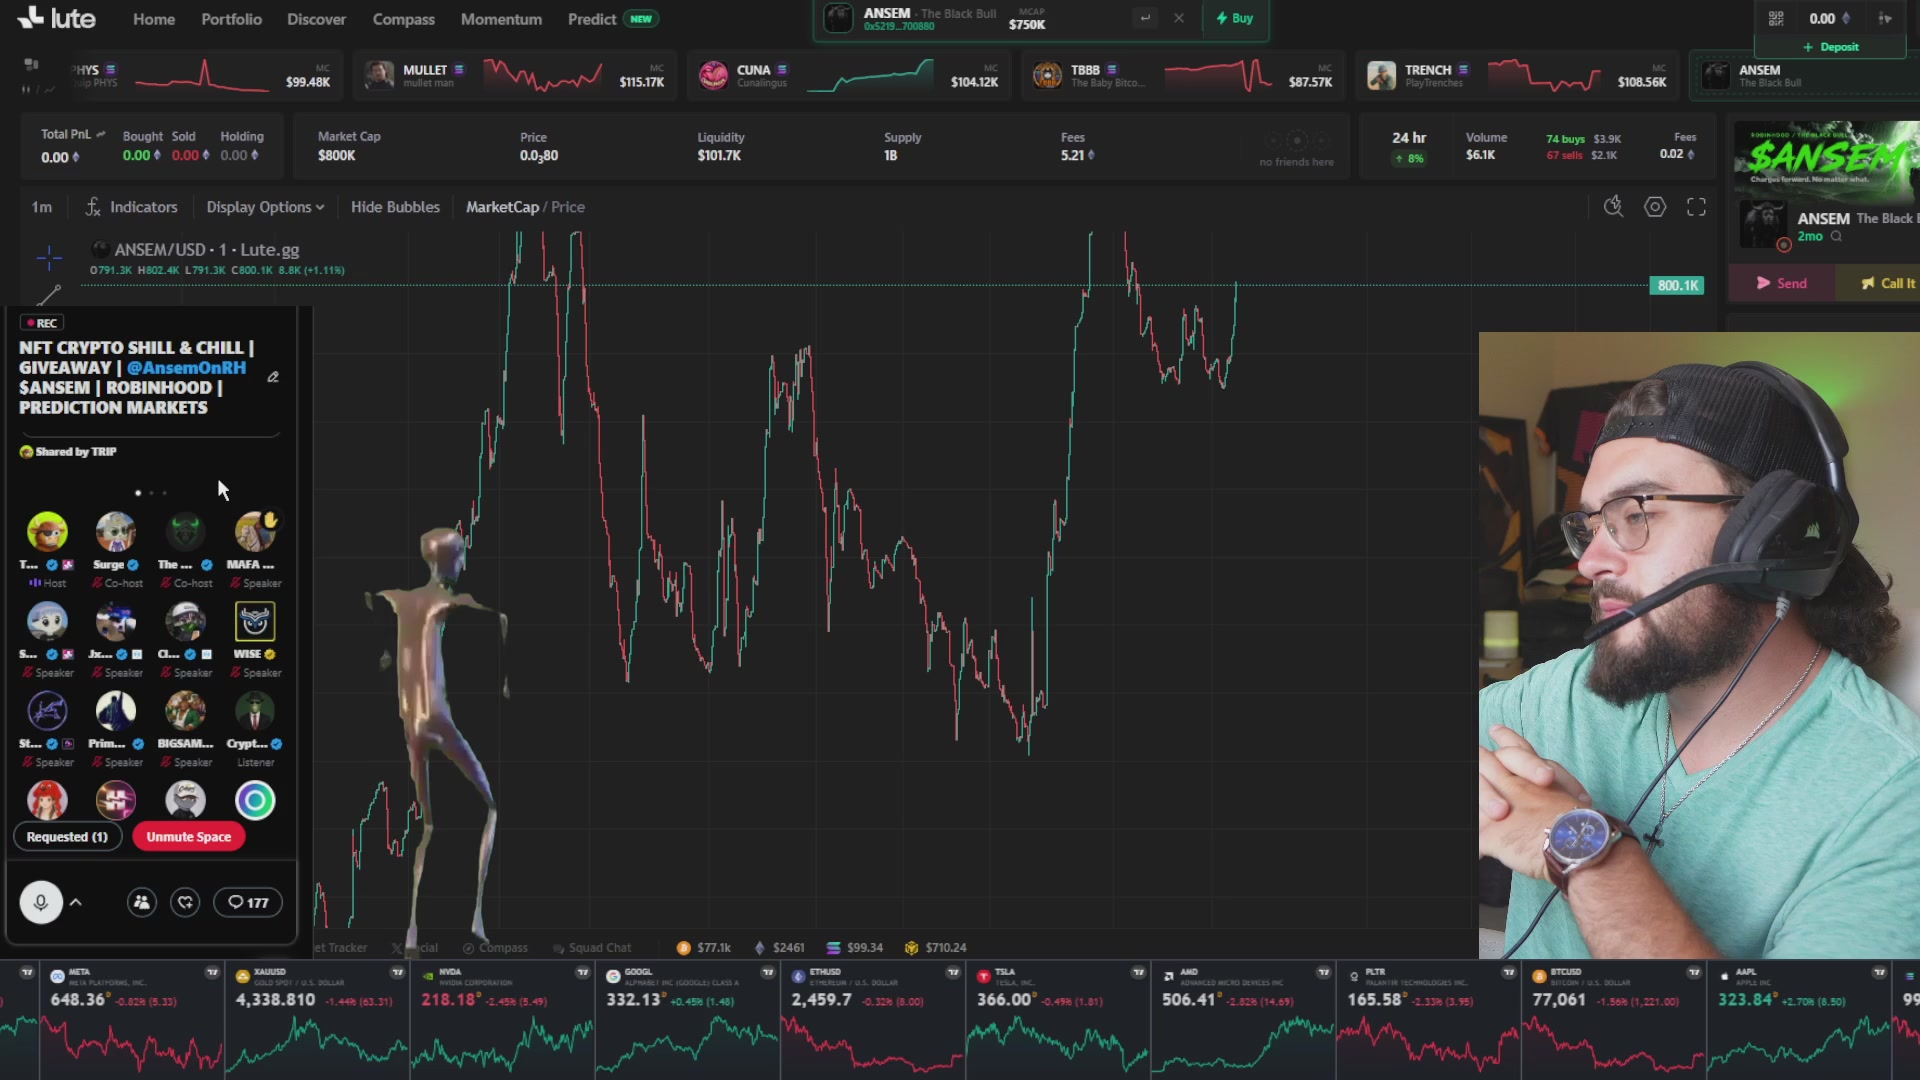Click the lute logo

pos(57,18)
